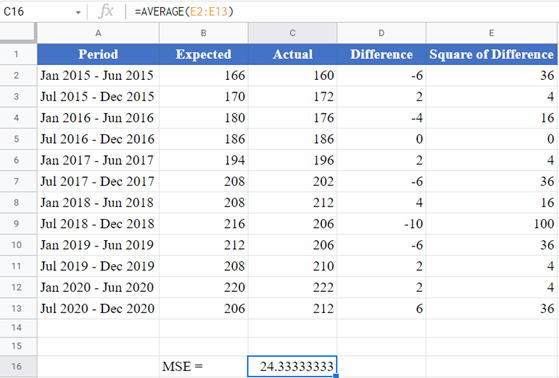The width and height of the screenshot is (559, 378).
Task: Select cell Jan 2015 - Jun 2015
Action: [x=98, y=75]
